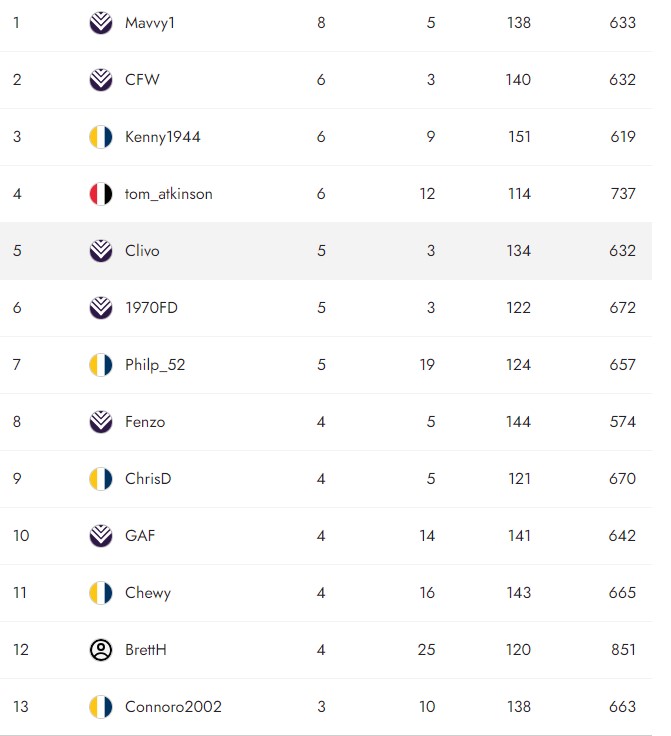
Task: Click Kenny1944's total of 151
Action: click(x=519, y=136)
